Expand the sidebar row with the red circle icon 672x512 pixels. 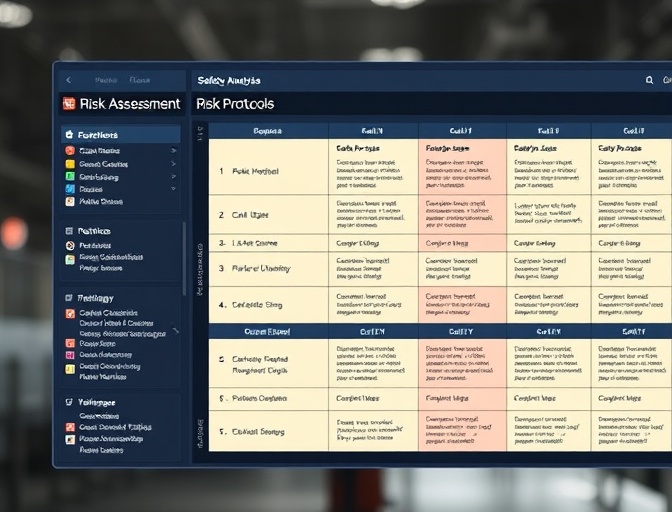tap(174, 150)
